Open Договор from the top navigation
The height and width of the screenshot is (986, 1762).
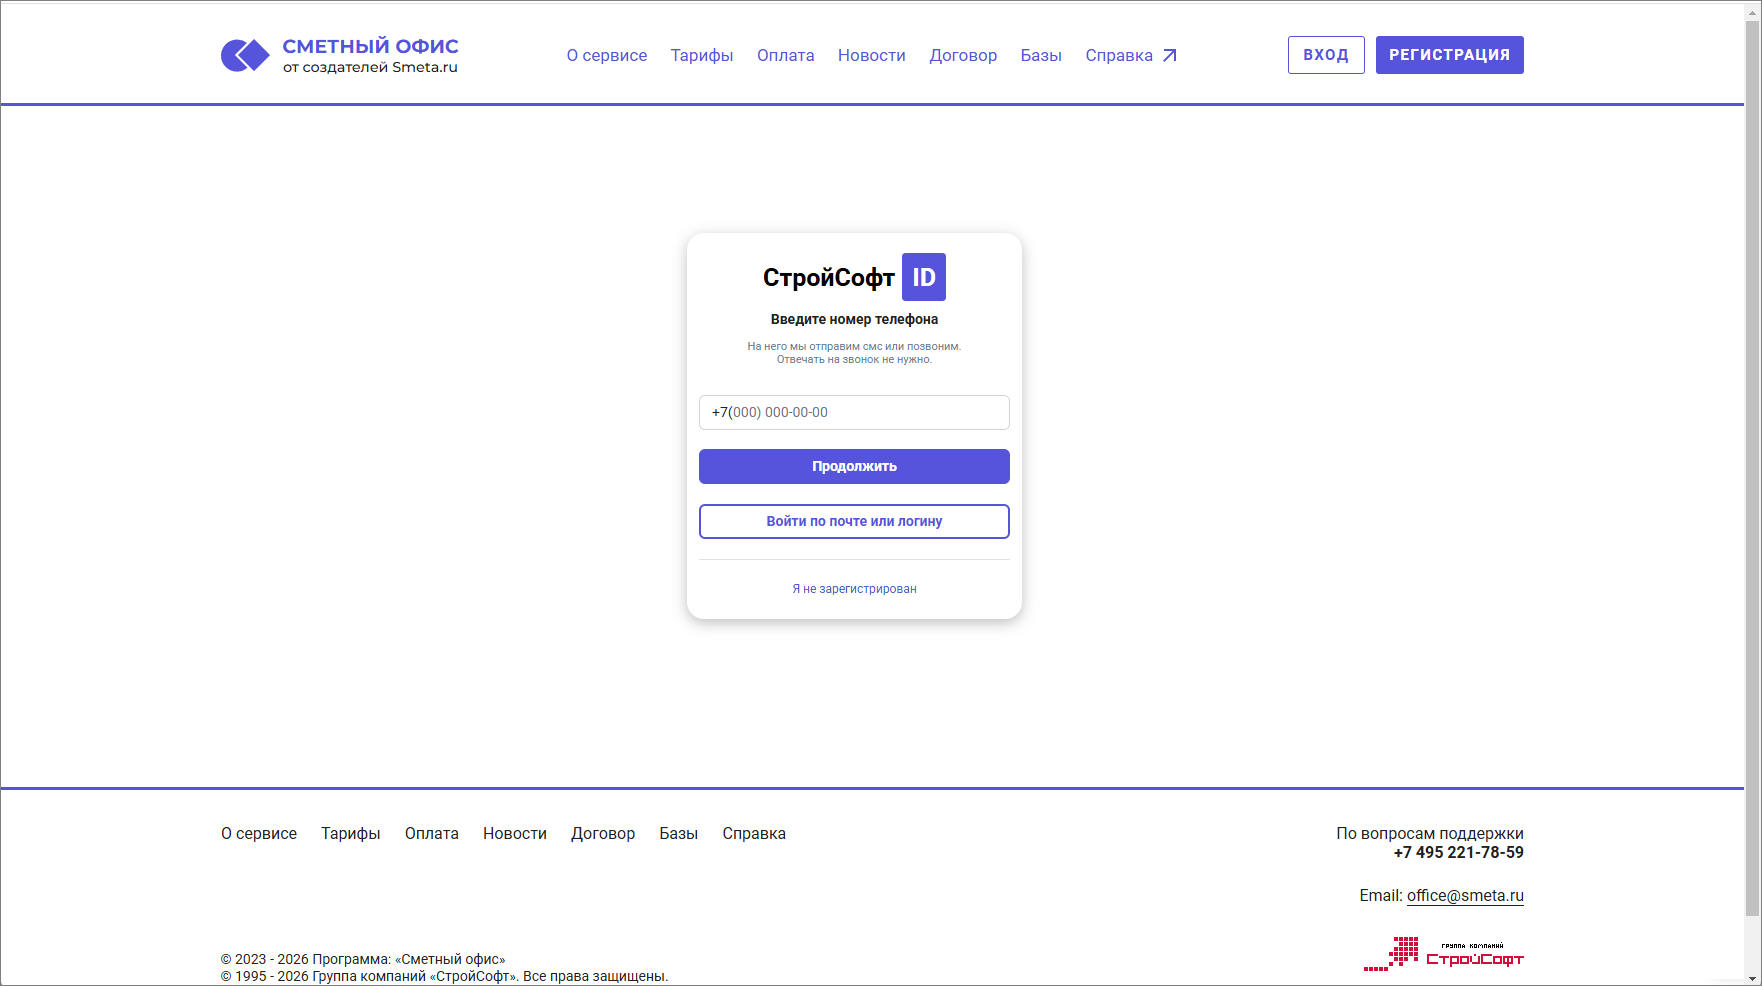click(x=963, y=55)
